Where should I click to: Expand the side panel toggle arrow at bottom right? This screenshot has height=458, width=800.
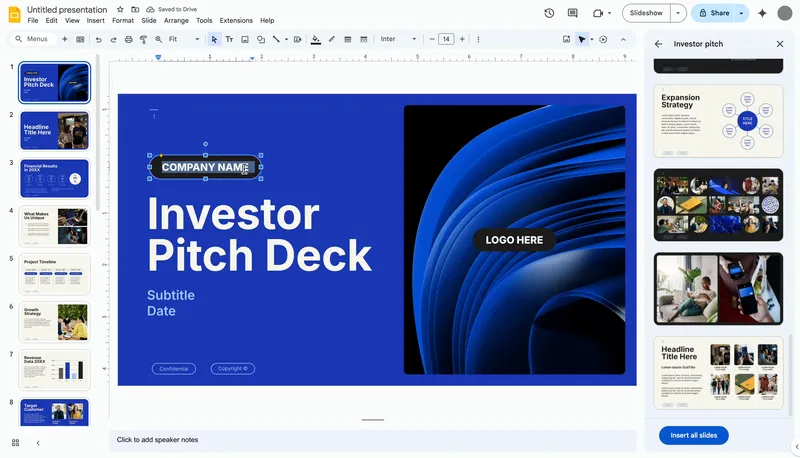point(796,447)
